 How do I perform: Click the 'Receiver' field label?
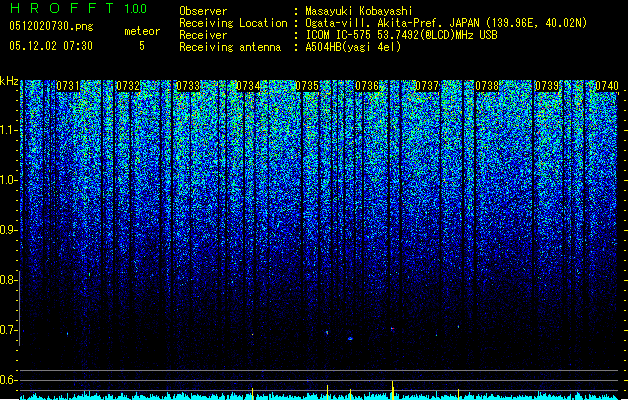click(x=203, y=35)
